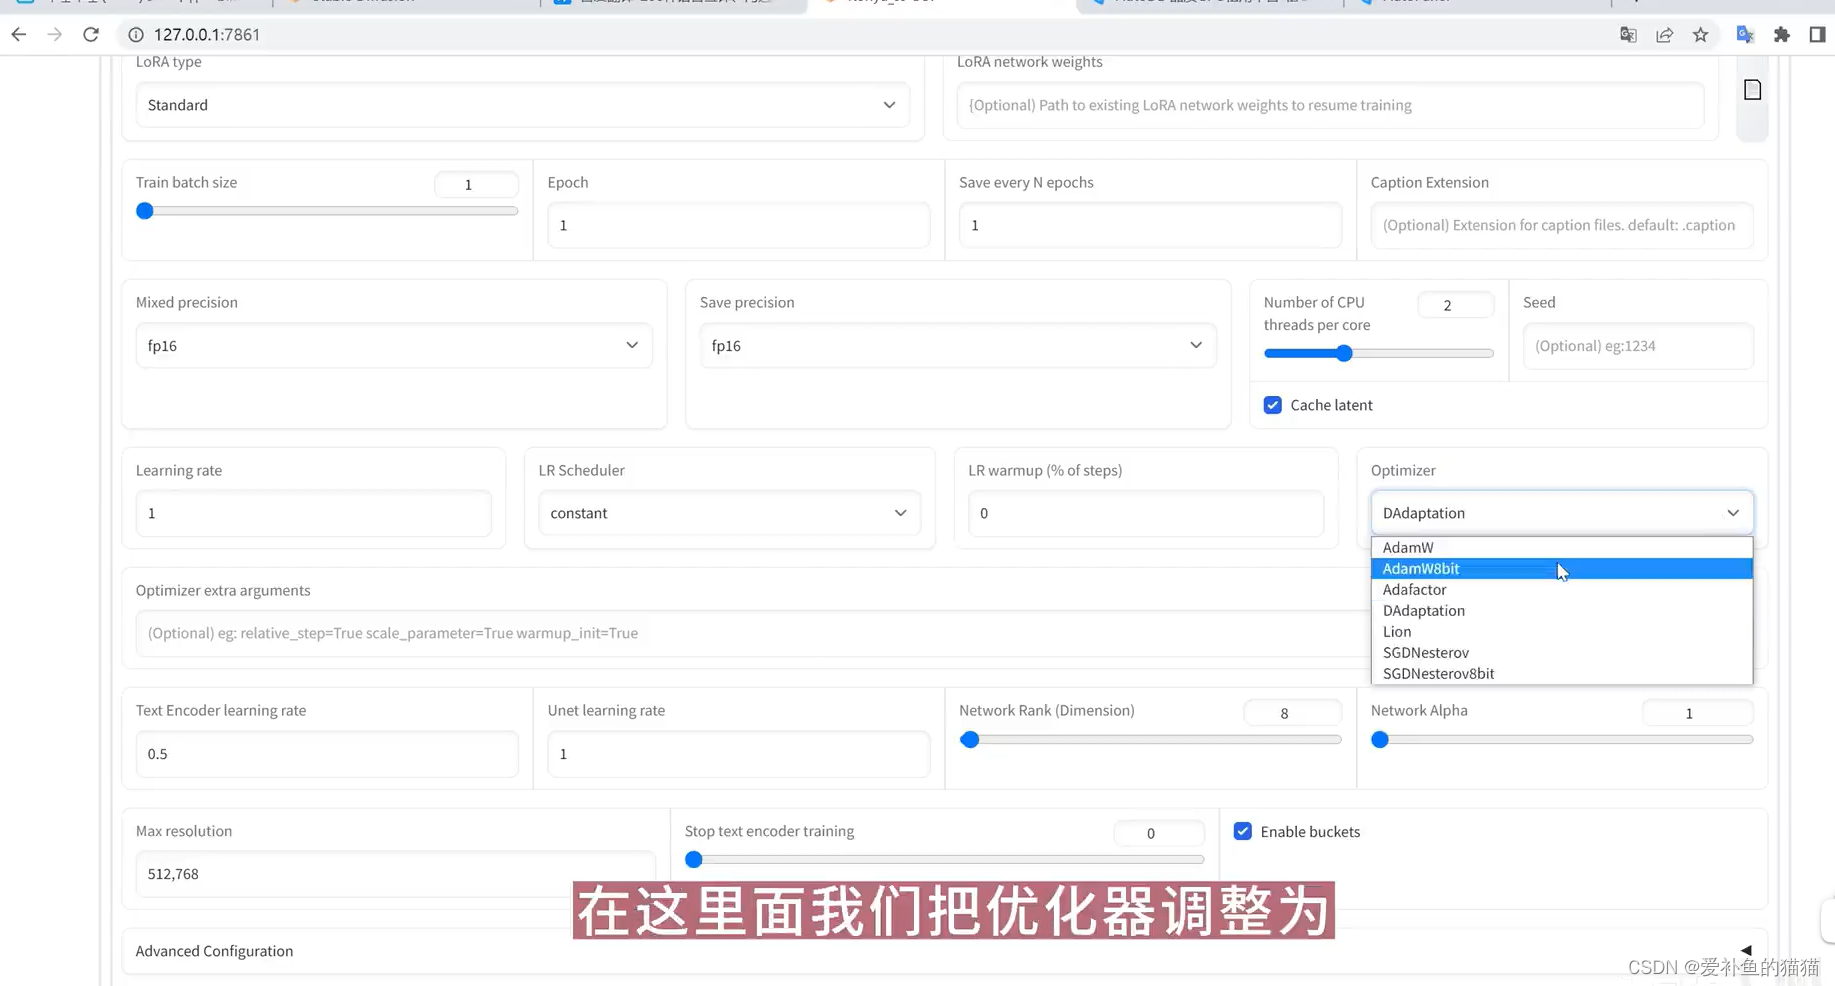Click the Network Rank (Dimension) slider

(x=1150, y=740)
